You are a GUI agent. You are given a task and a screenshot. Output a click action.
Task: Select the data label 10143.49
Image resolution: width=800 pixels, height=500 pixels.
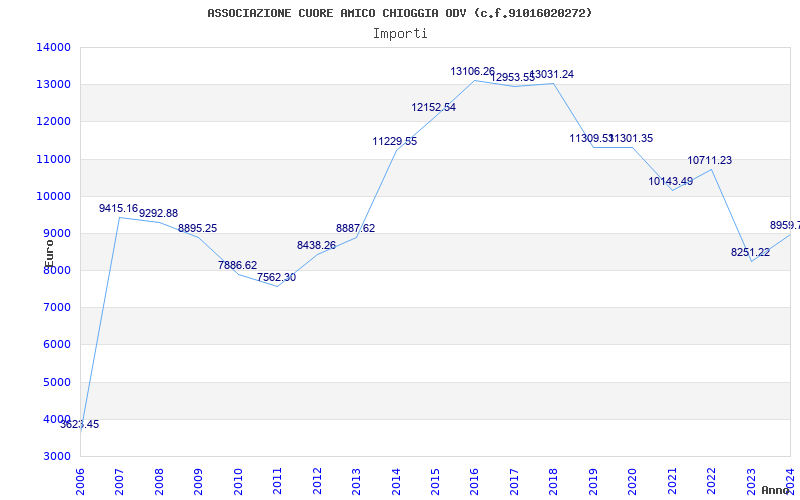(670, 181)
